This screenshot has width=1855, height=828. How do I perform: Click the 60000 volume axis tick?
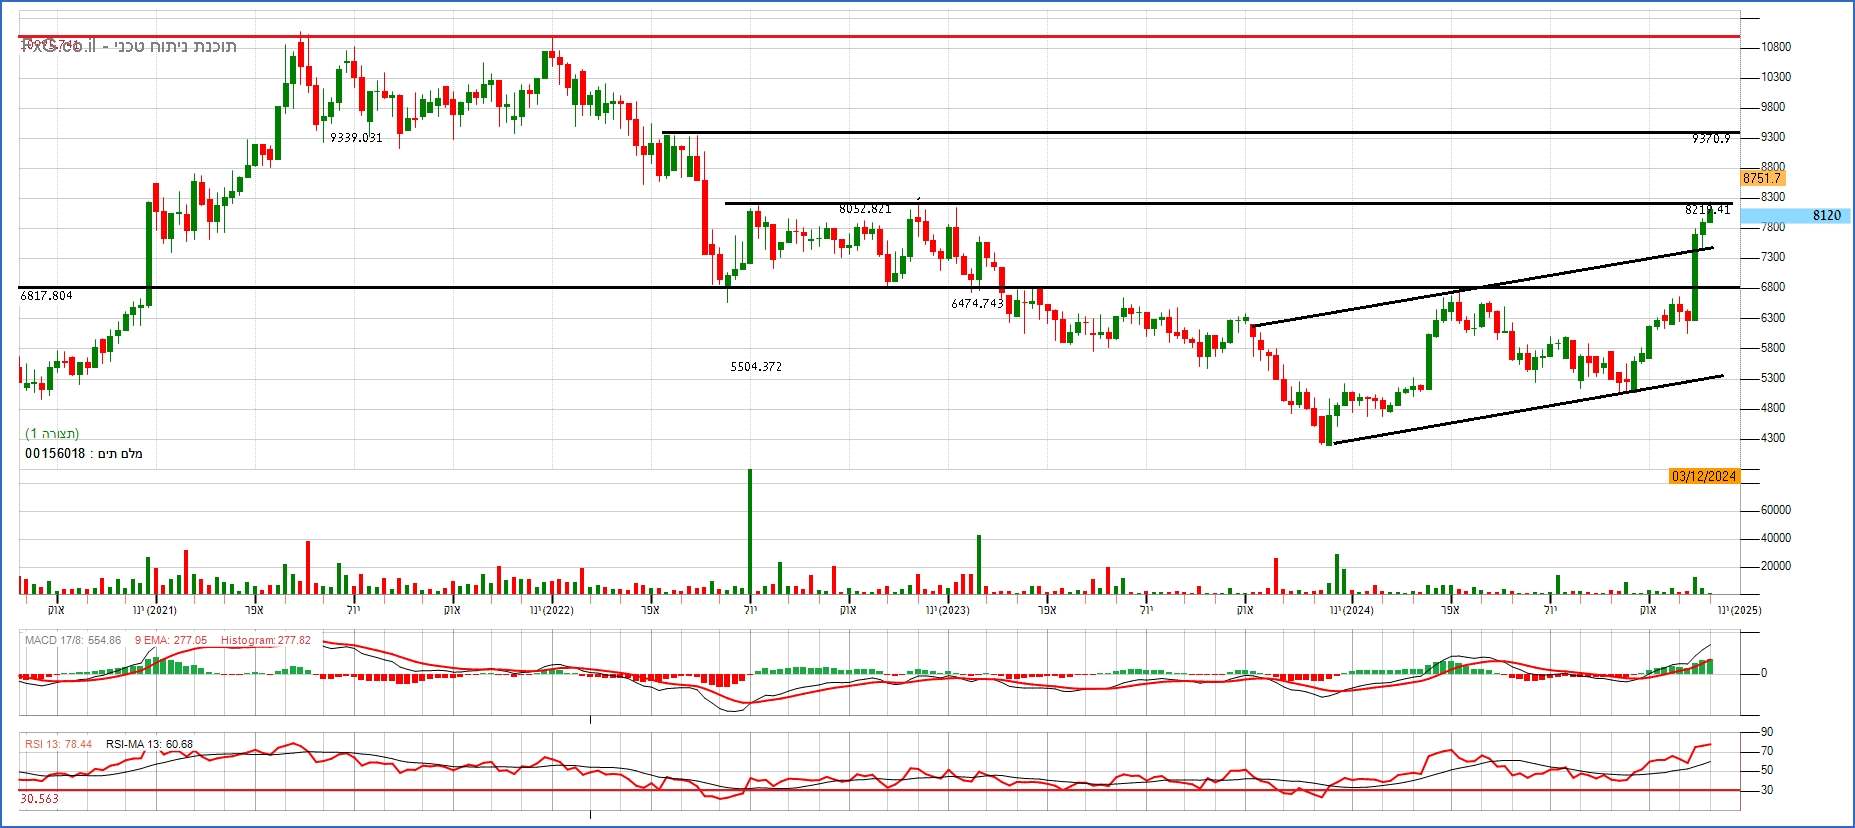click(x=1776, y=510)
